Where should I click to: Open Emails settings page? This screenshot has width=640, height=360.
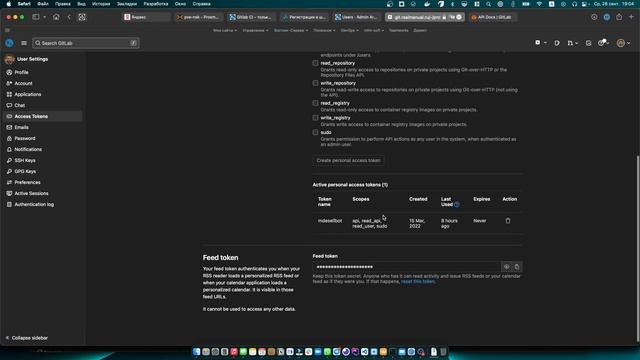[x=21, y=127]
